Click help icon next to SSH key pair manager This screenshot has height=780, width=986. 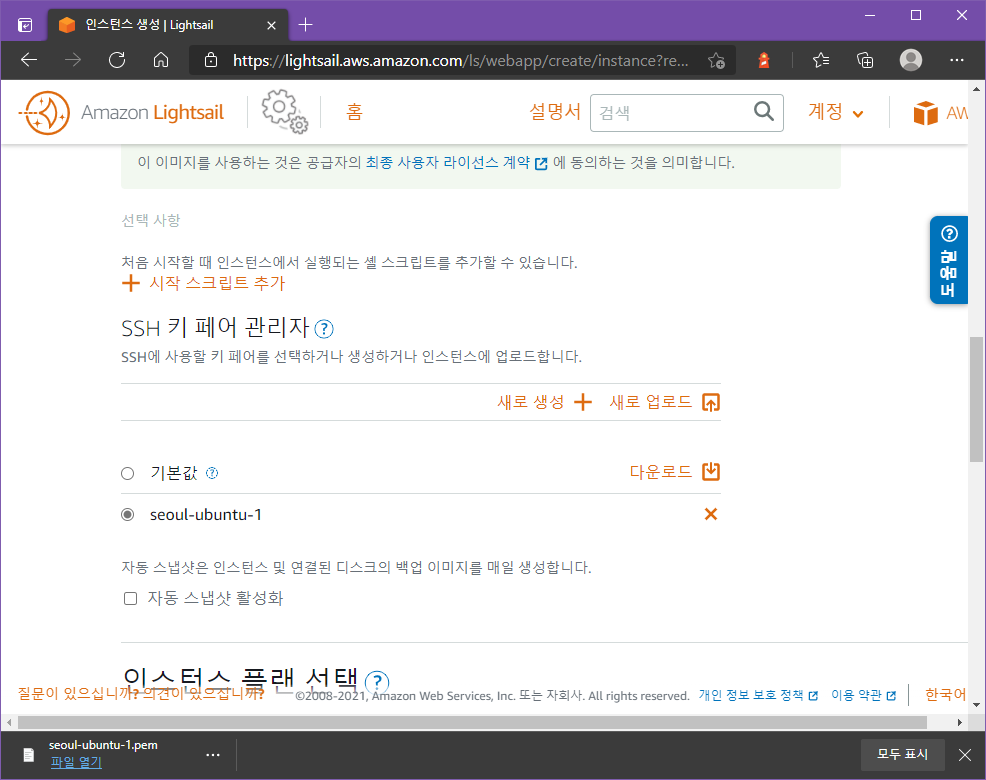tap(324, 328)
